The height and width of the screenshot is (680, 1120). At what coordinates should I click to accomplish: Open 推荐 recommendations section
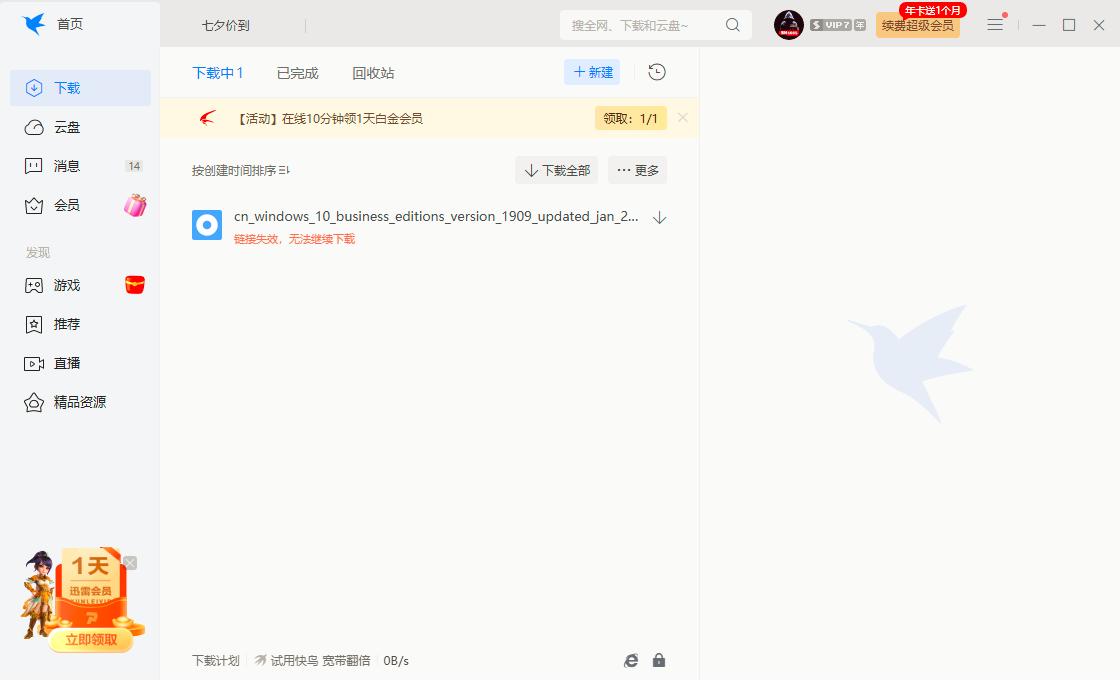pyautogui.click(x=80, y=324)
